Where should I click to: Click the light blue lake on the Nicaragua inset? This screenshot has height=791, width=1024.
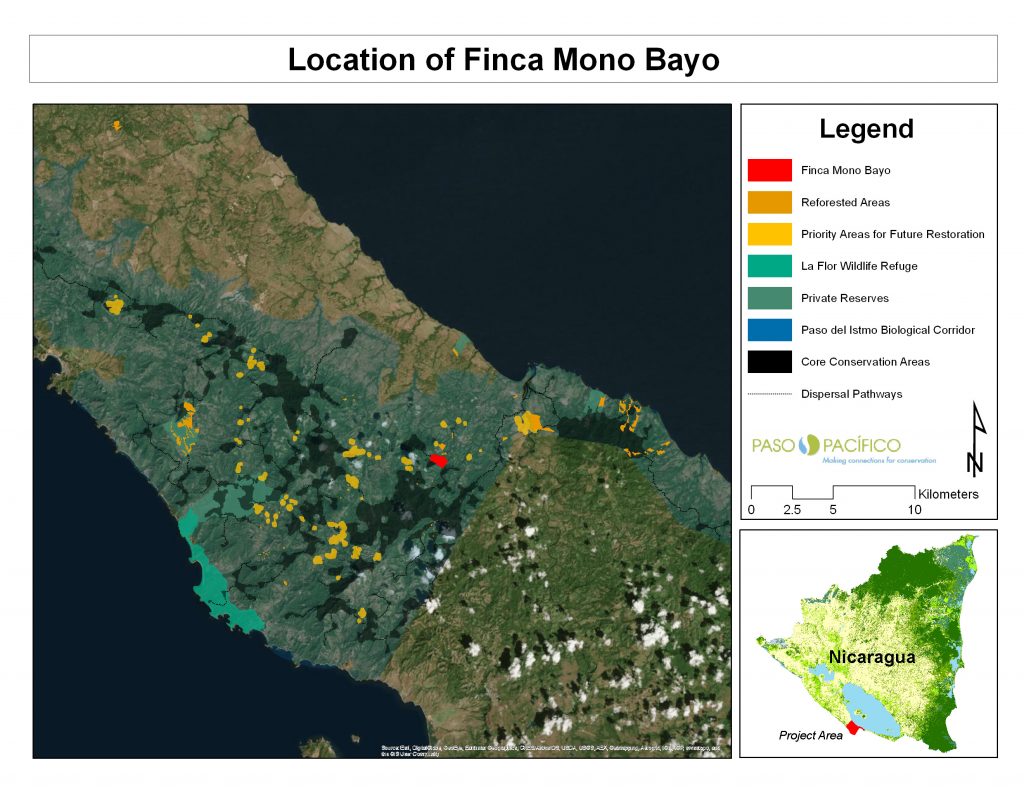click(872, 709)
